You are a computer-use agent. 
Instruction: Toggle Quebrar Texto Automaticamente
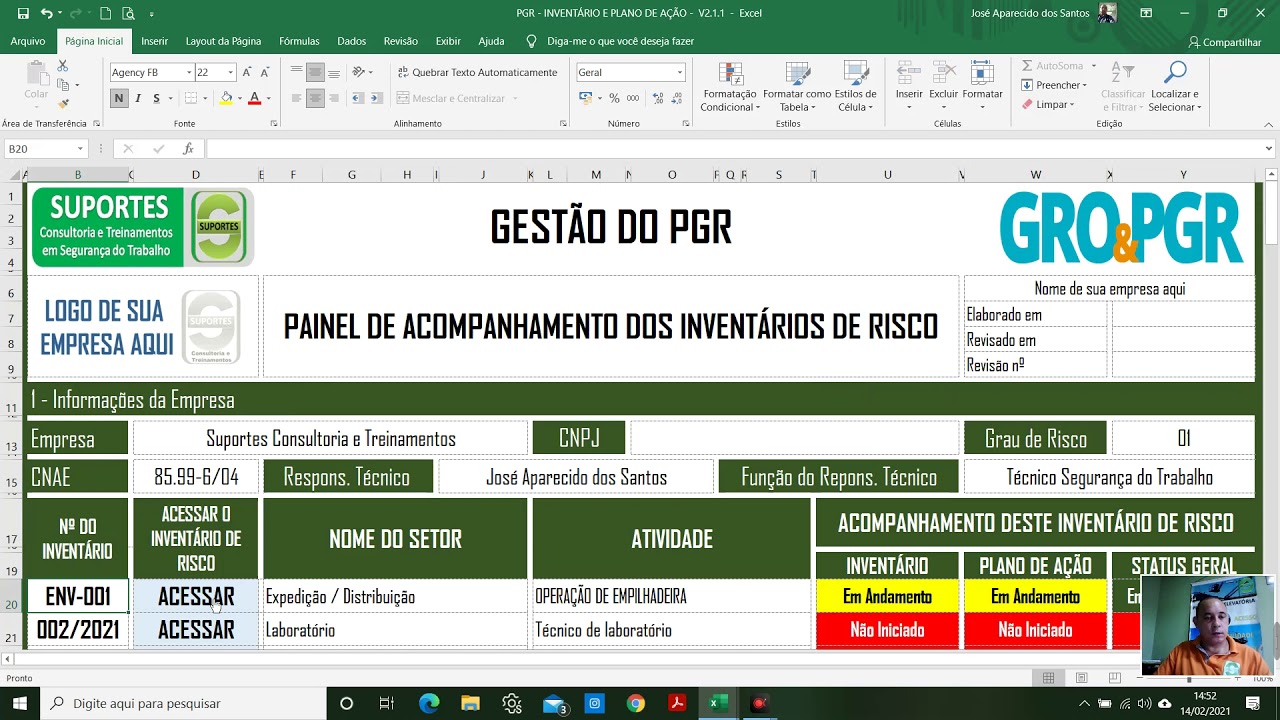[477, 72]
